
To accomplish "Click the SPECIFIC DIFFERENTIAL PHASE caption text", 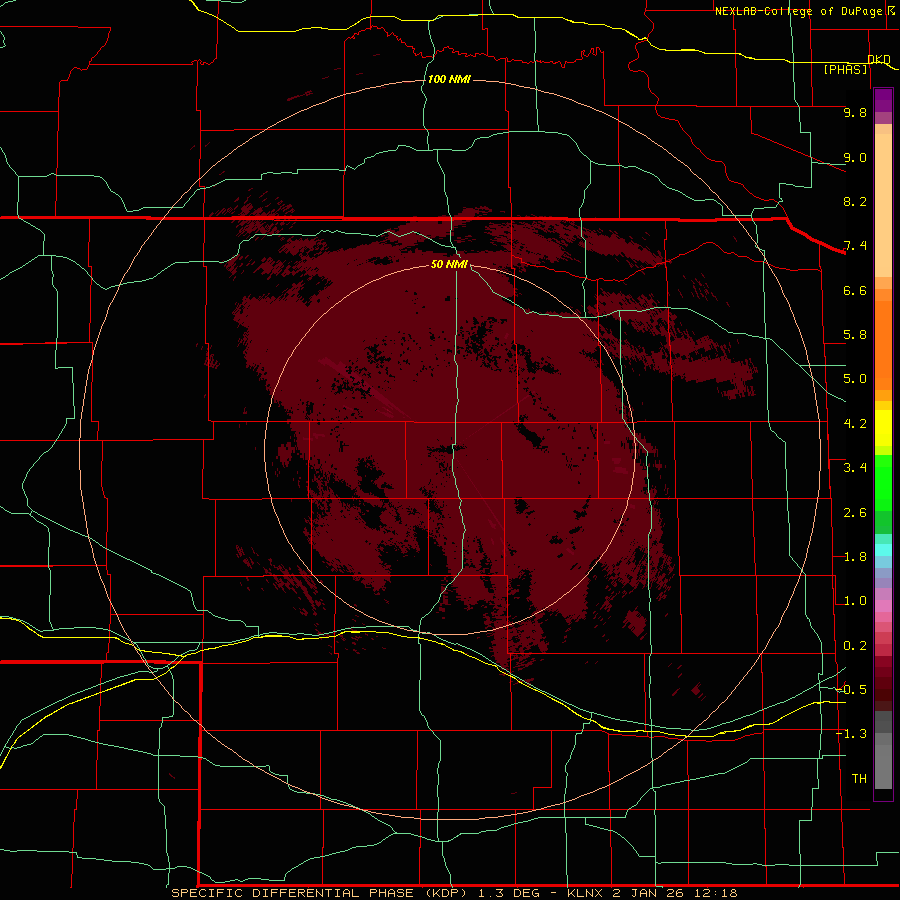I will click(292, 893).
